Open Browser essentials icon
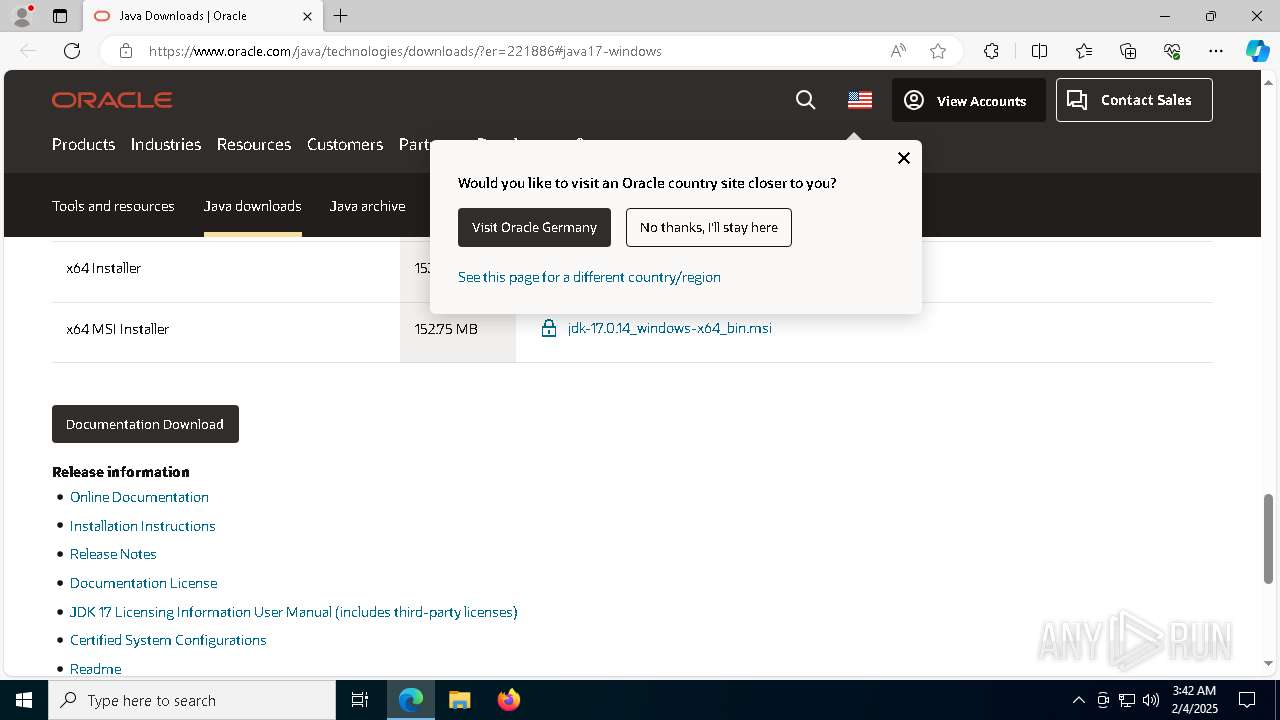 pyautogui.click(x=1172, y=51)
